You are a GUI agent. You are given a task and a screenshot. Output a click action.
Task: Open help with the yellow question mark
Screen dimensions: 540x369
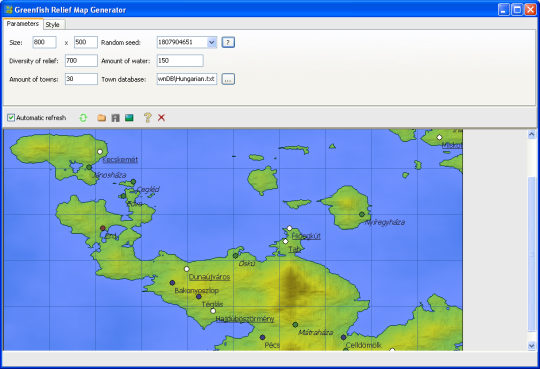148,117
